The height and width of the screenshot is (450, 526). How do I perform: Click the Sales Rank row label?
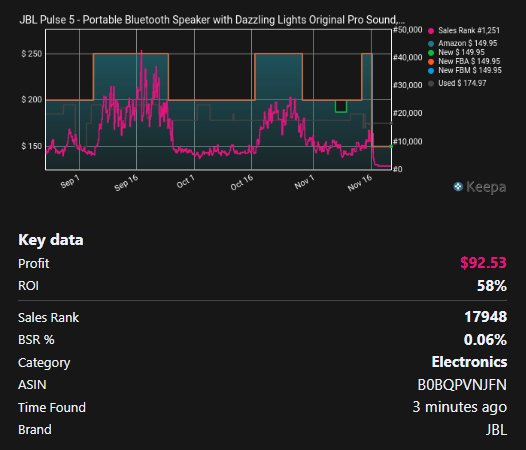tap(48, 318)
